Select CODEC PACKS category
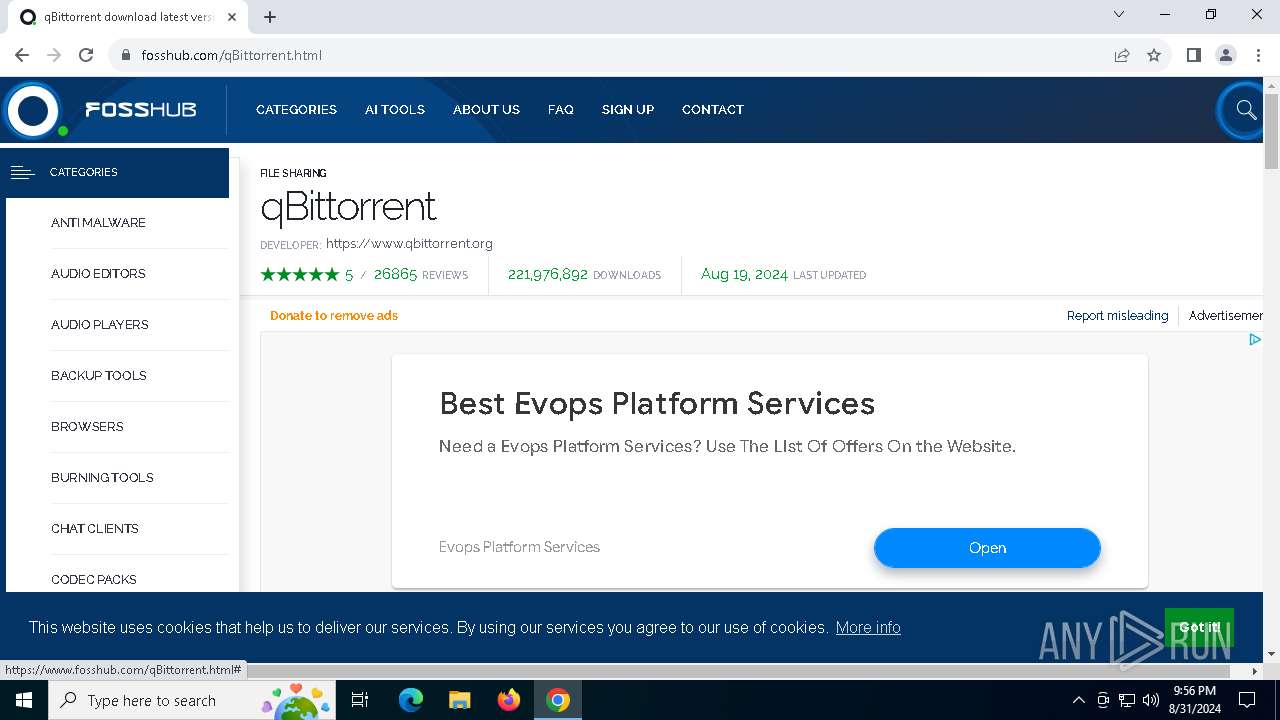Image resolution: width=1280 pixels, height=720 pixels. 94,580
